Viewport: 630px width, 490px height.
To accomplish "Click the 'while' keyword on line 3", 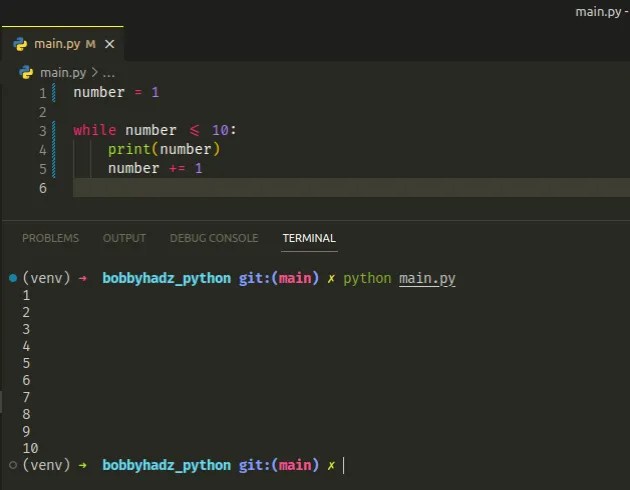I will (95, 130).
